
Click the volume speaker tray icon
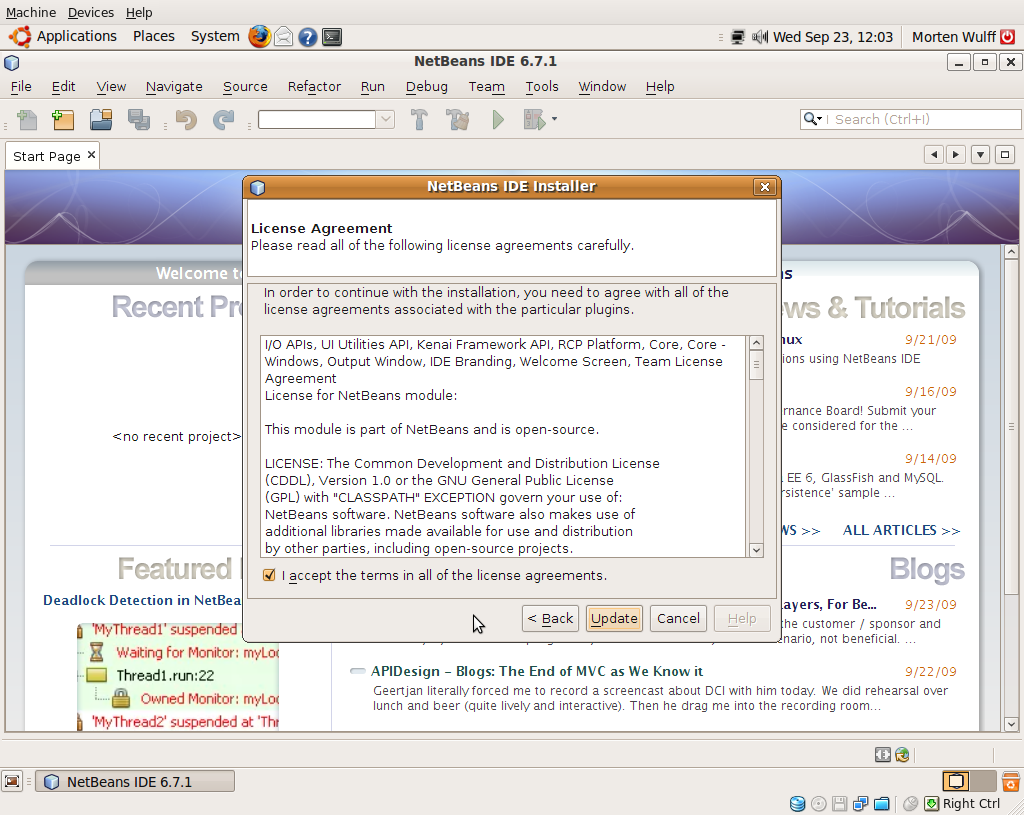click(760, 37)
